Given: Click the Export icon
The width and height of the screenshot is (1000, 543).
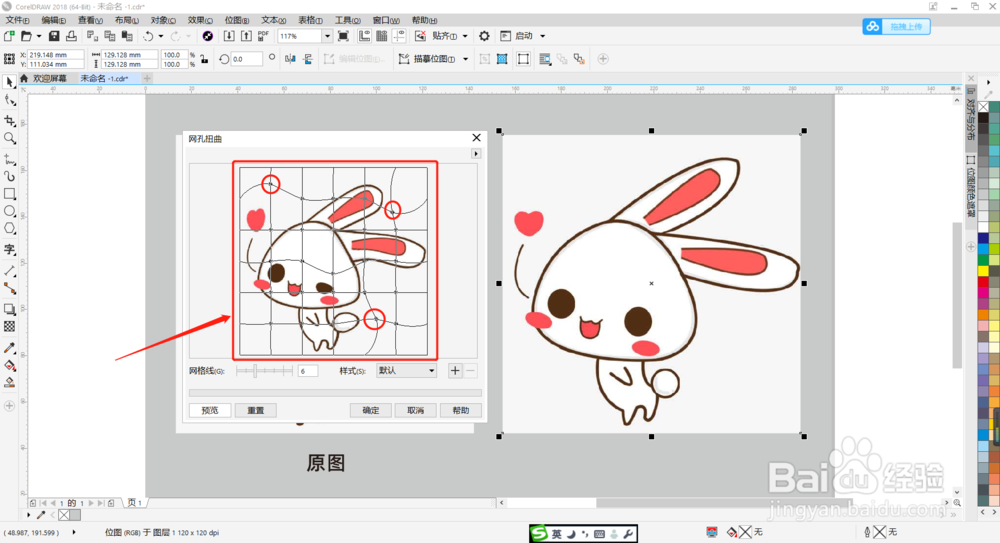Looking at the screenshot, I should pyautogui.click(x=246, y=36).
